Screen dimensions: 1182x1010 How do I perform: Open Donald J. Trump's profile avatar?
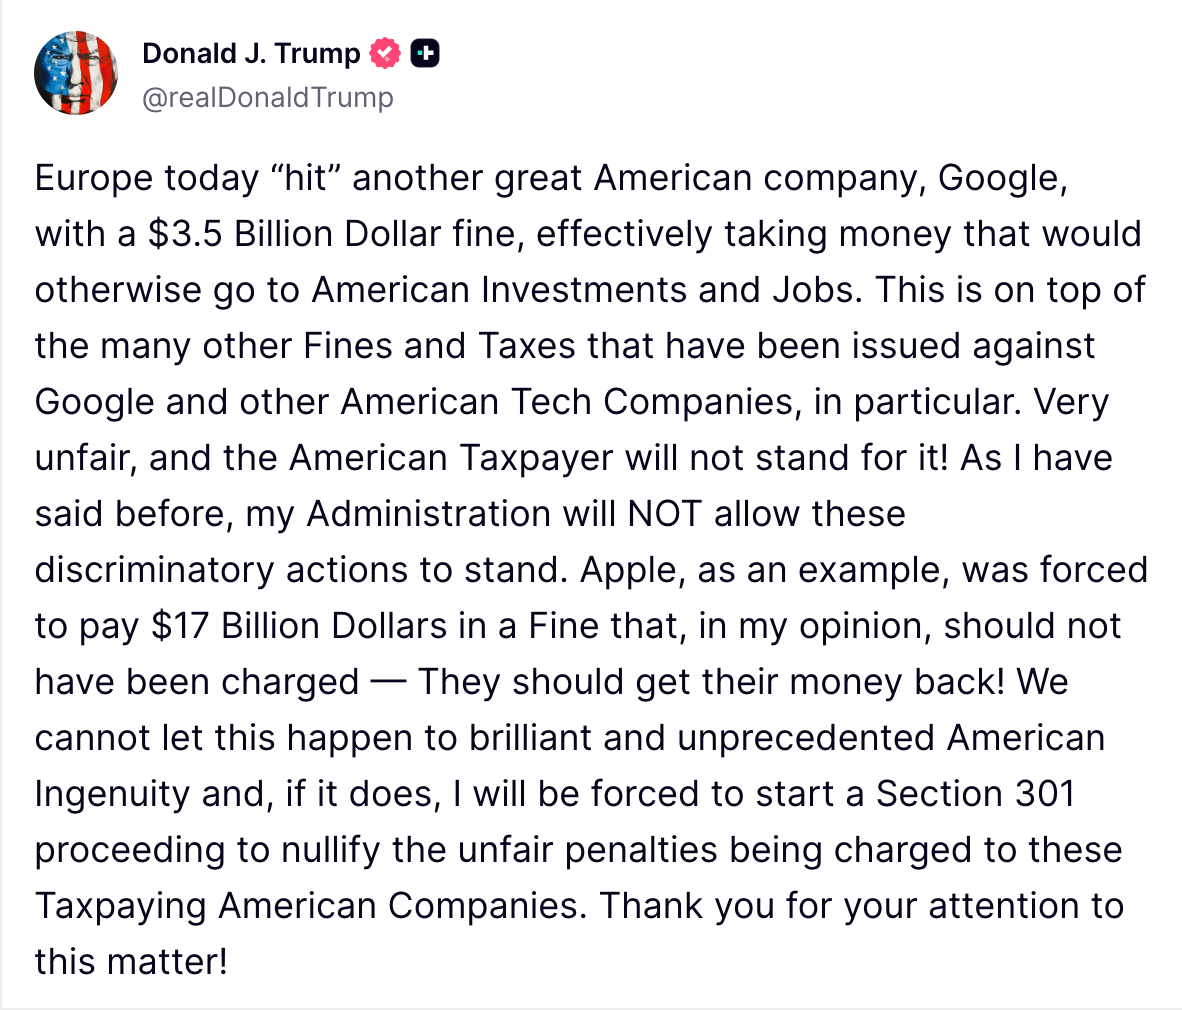(75, 73)
